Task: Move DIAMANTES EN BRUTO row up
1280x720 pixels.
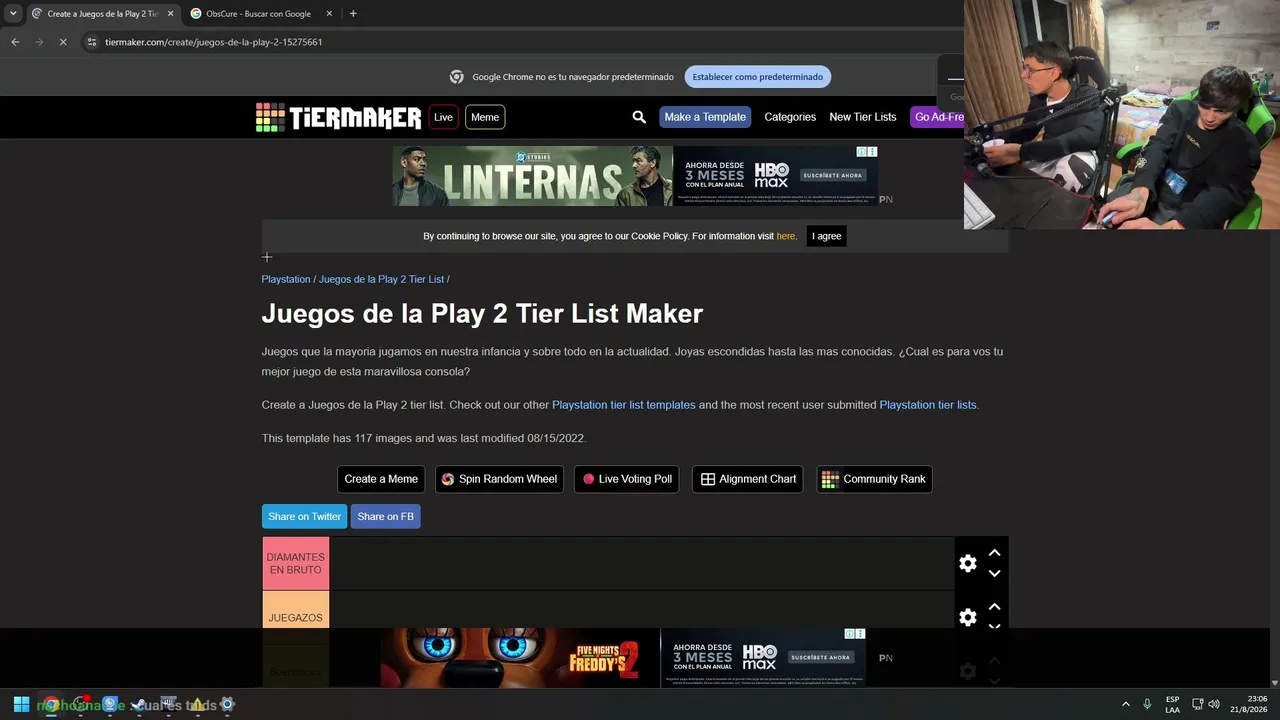Action: coord(994,553)
